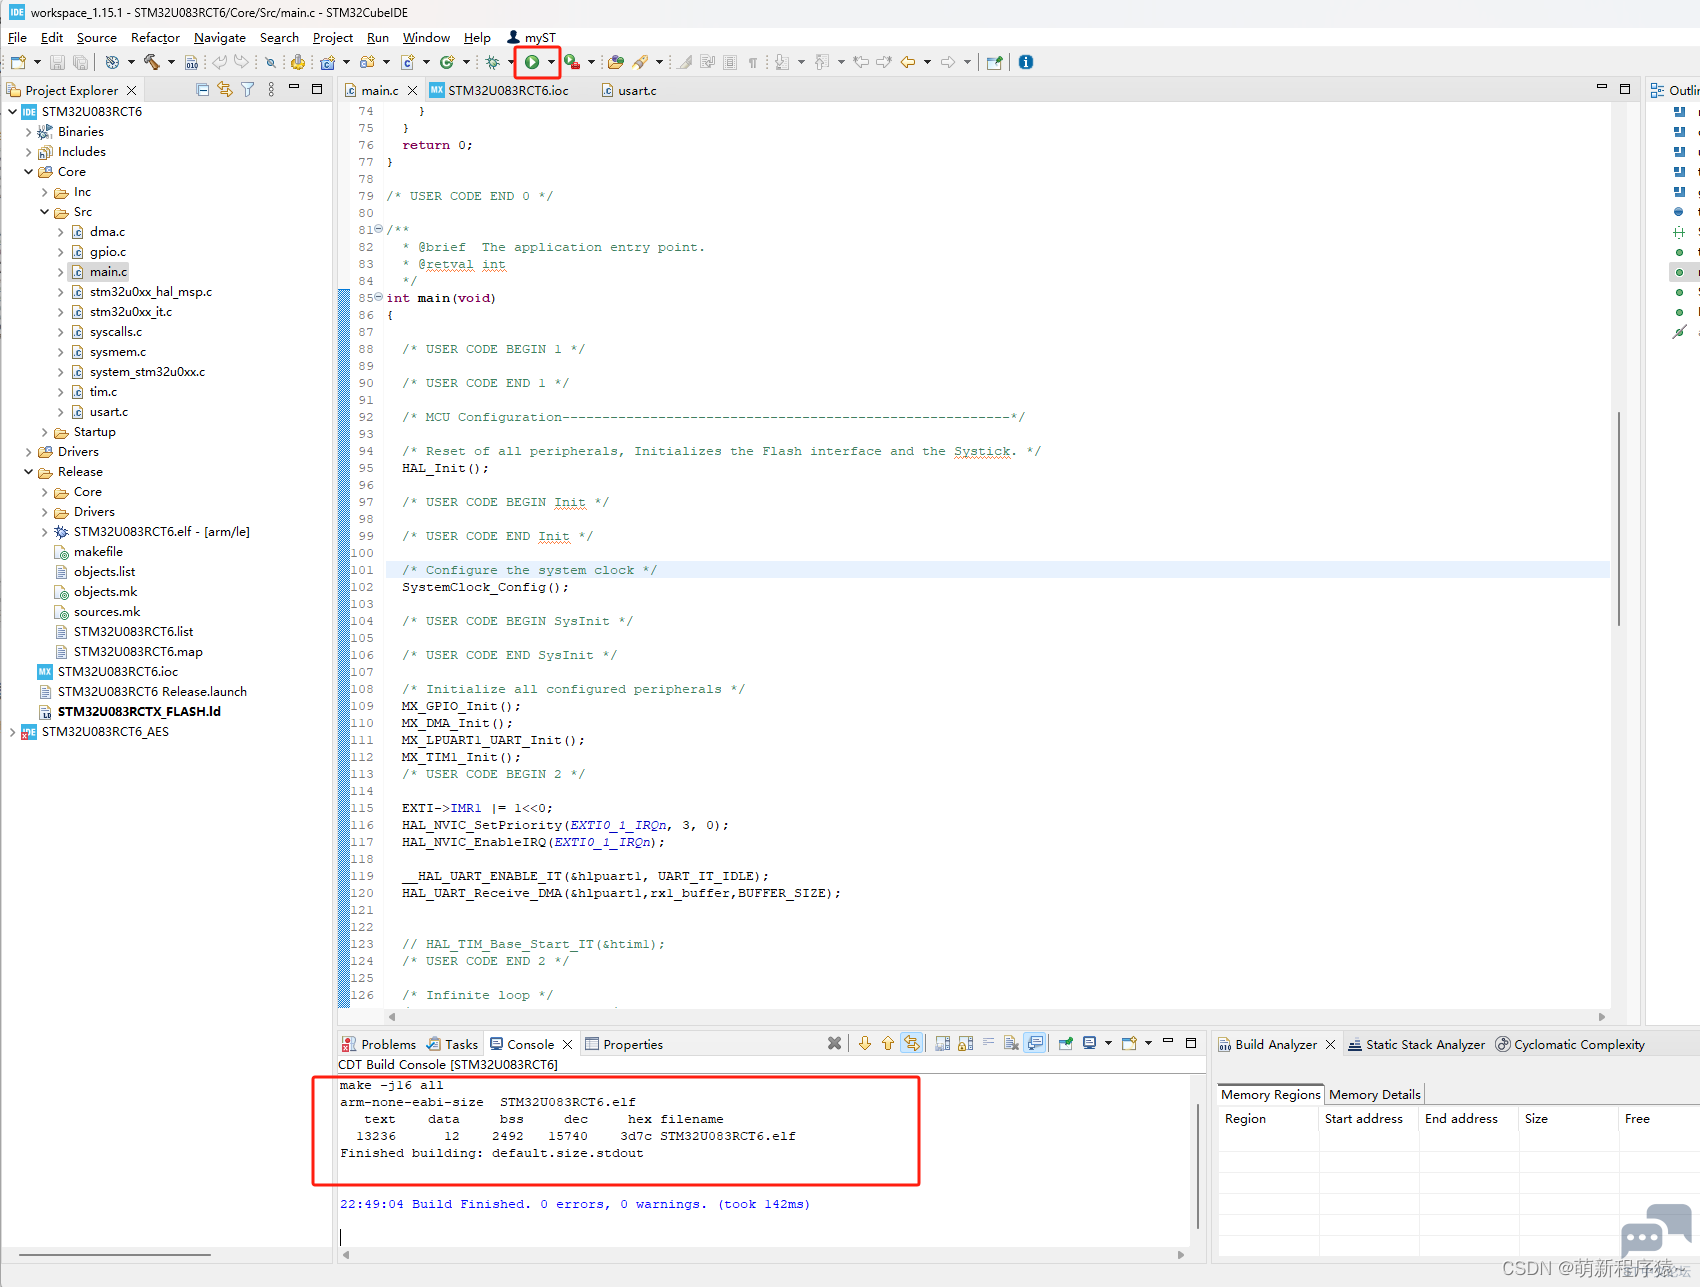Click the New file toolbar icon
Screen dimensions: 1700x1287
pyautogui.click(x=18, y=62)
